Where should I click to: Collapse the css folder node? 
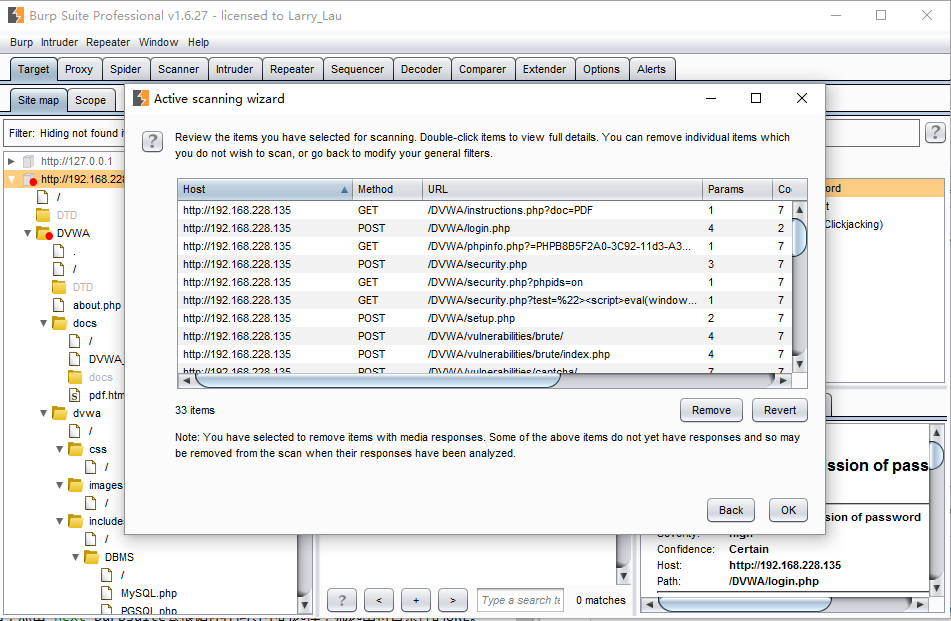pyautogui.click(x=59, y=449)
